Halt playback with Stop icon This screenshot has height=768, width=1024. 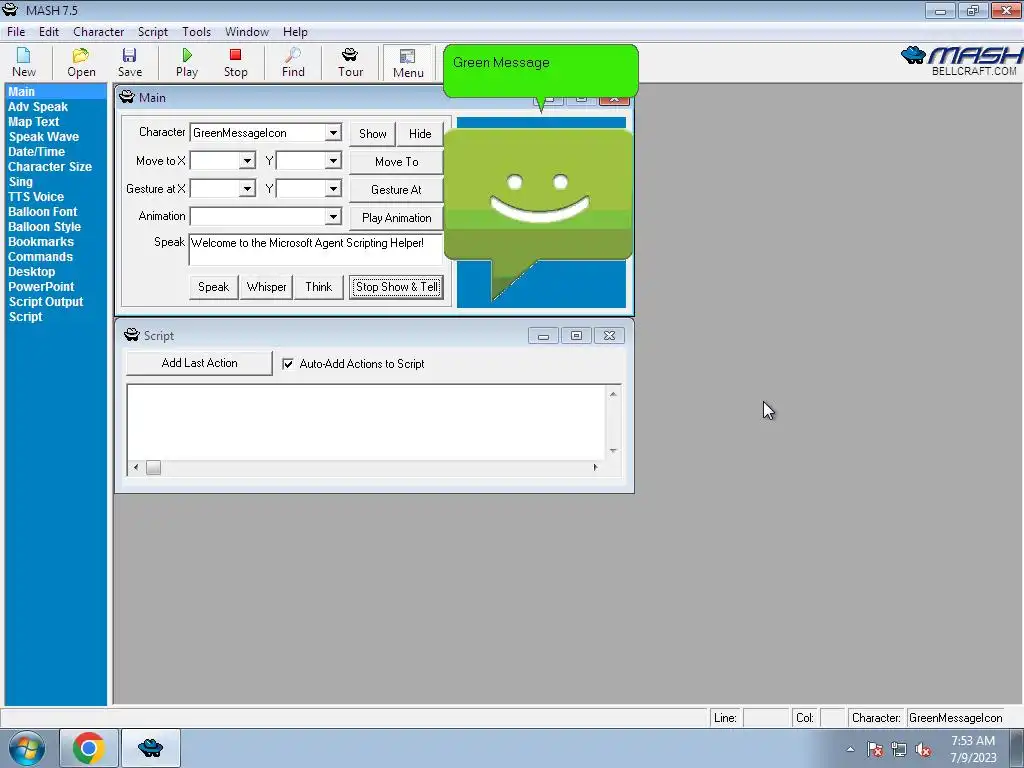point(235,63)
